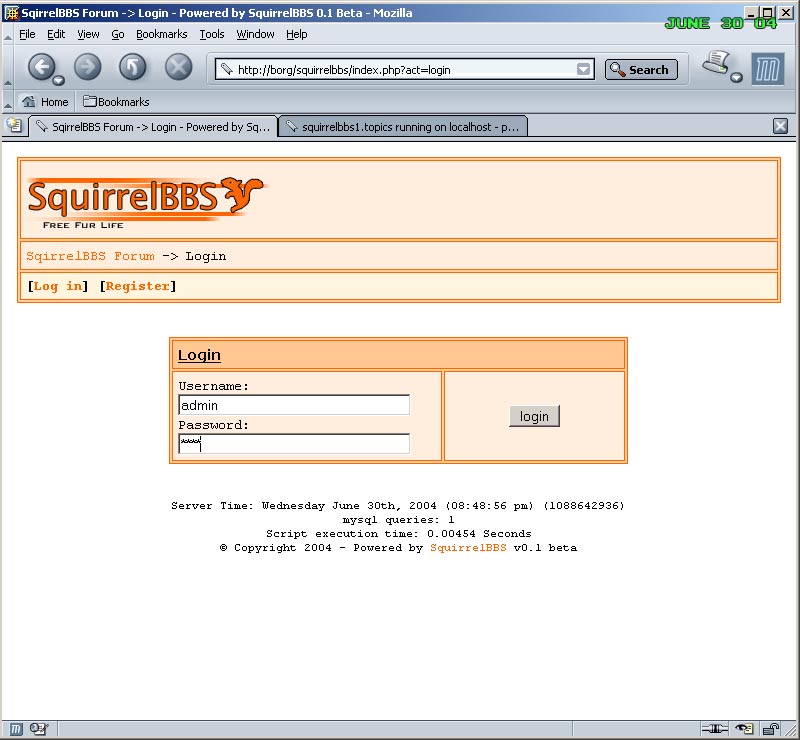Click the 'mysql queries: 1' text
The height and width of the screenshot is (740, 800).
coord(398,520)
